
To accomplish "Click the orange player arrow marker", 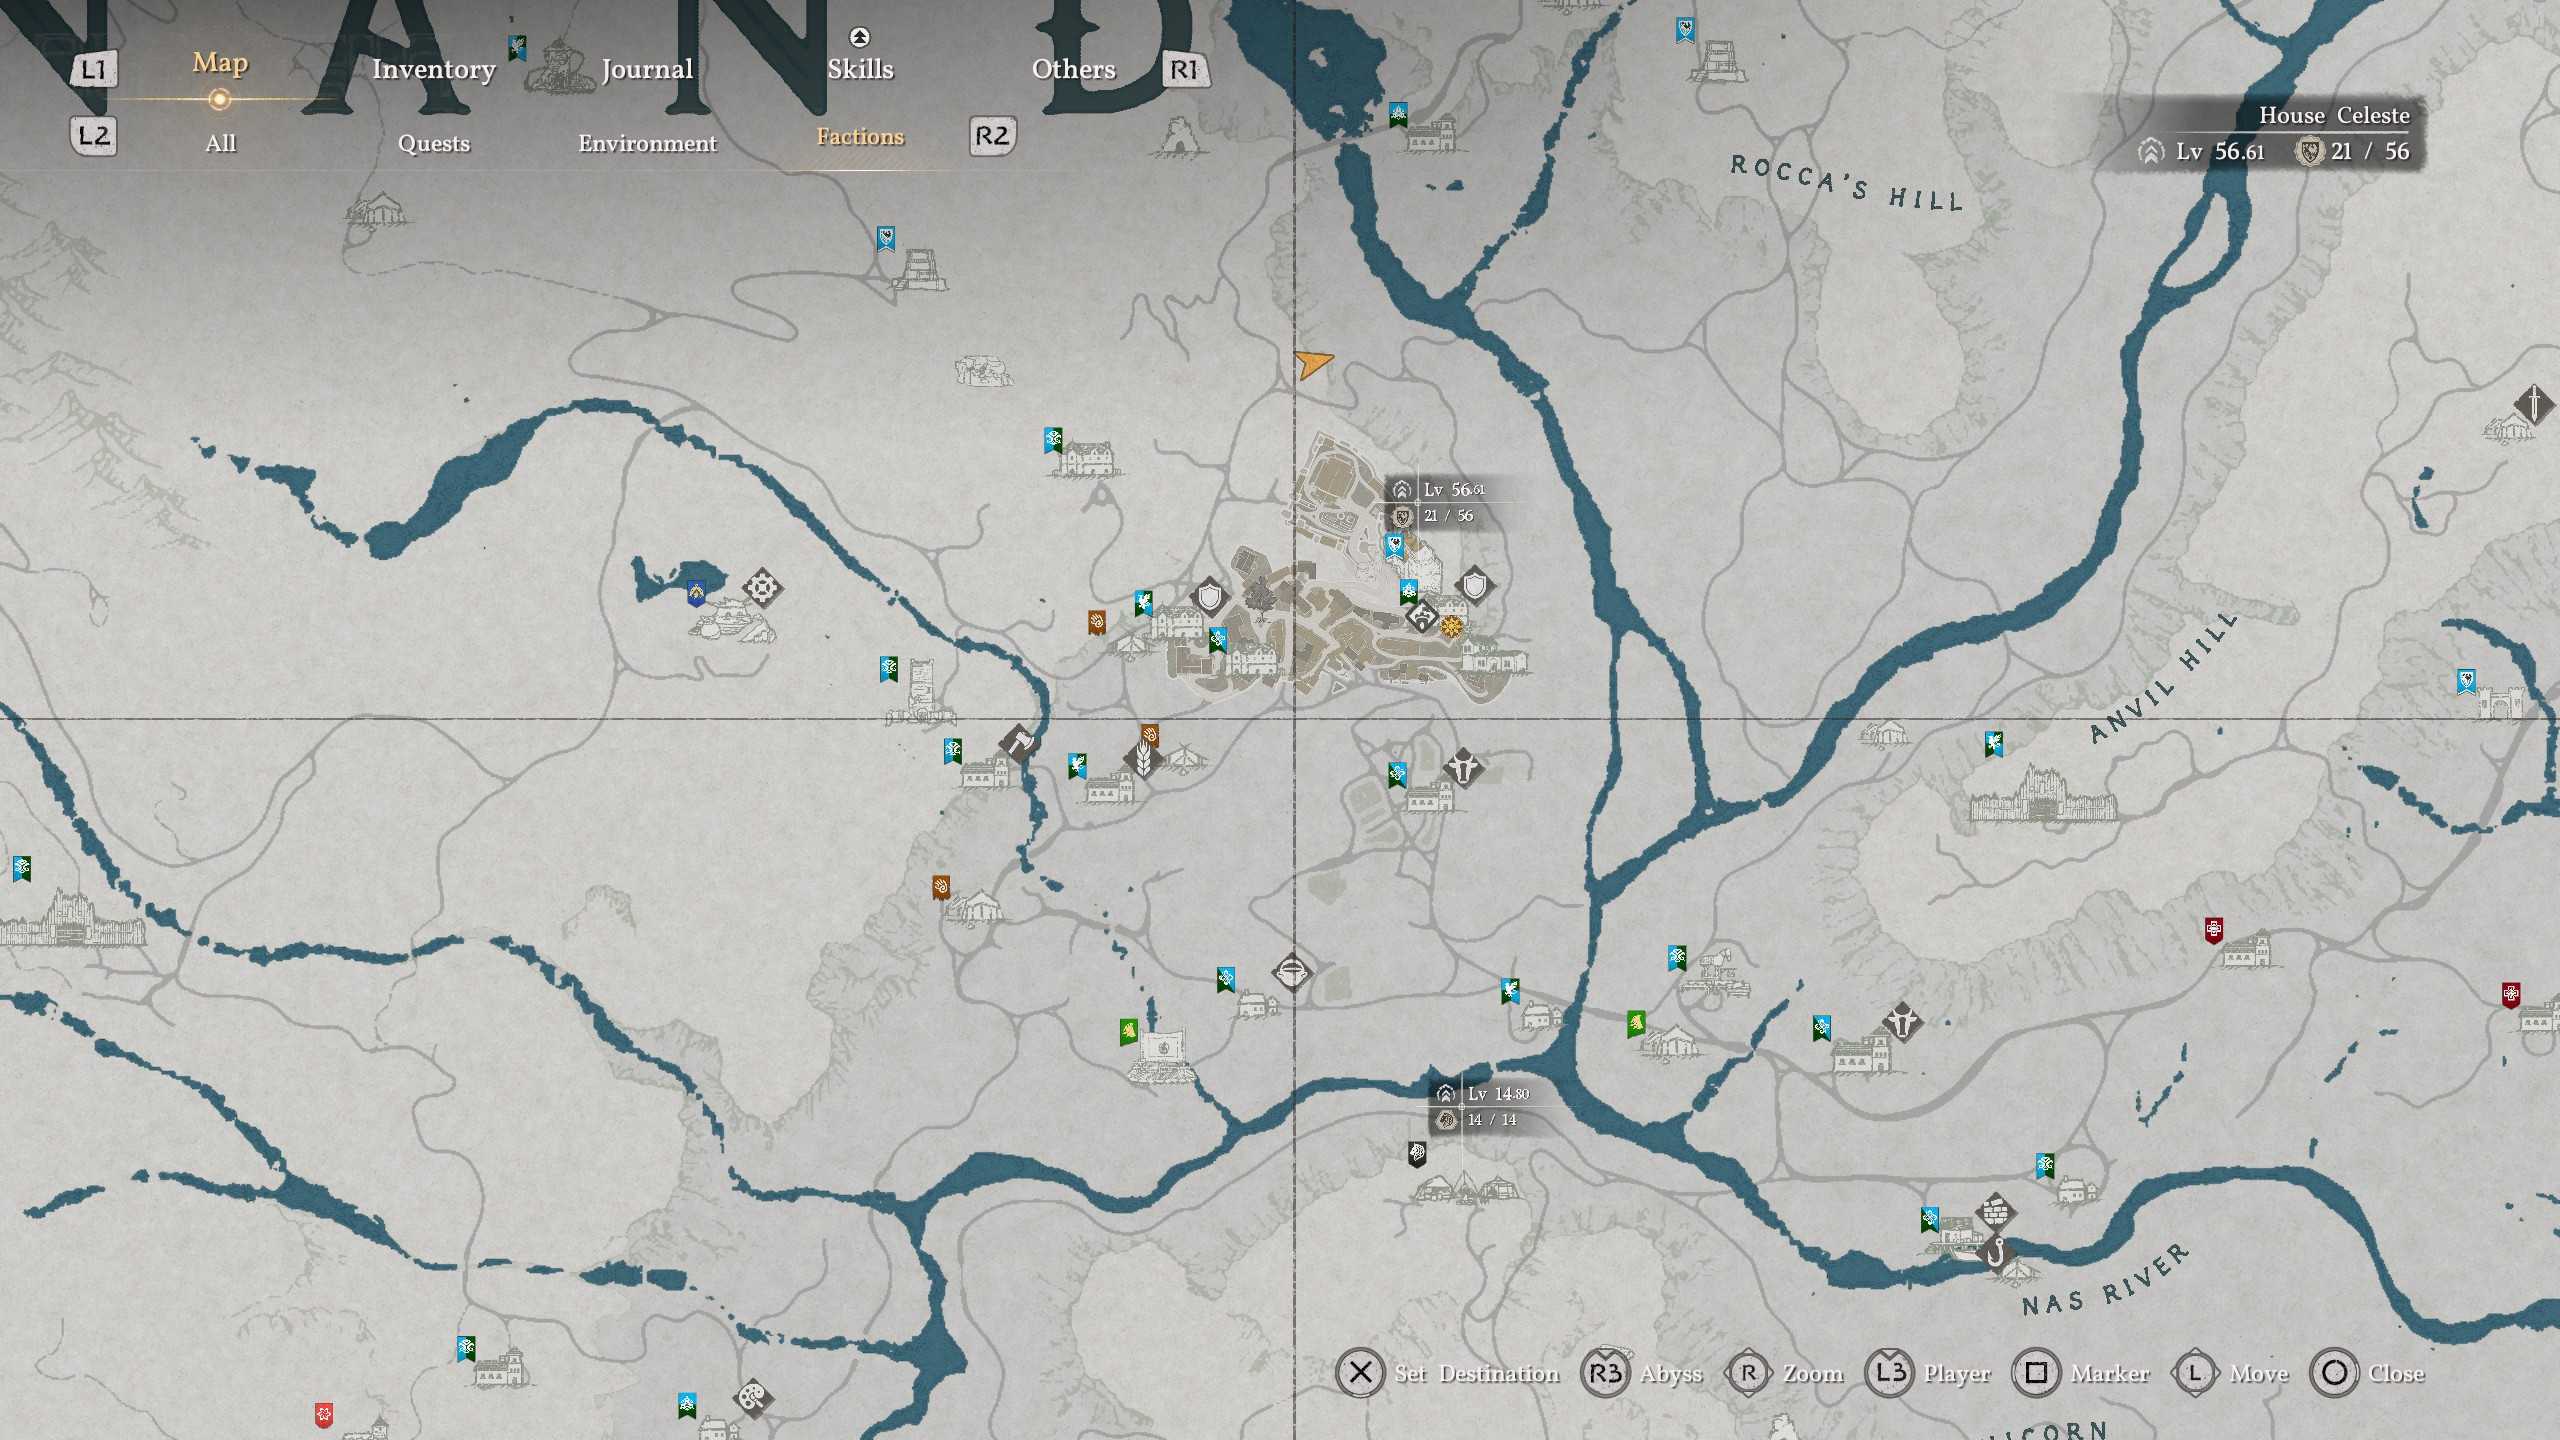I will pyautogui.click(x=1313, y=363).
